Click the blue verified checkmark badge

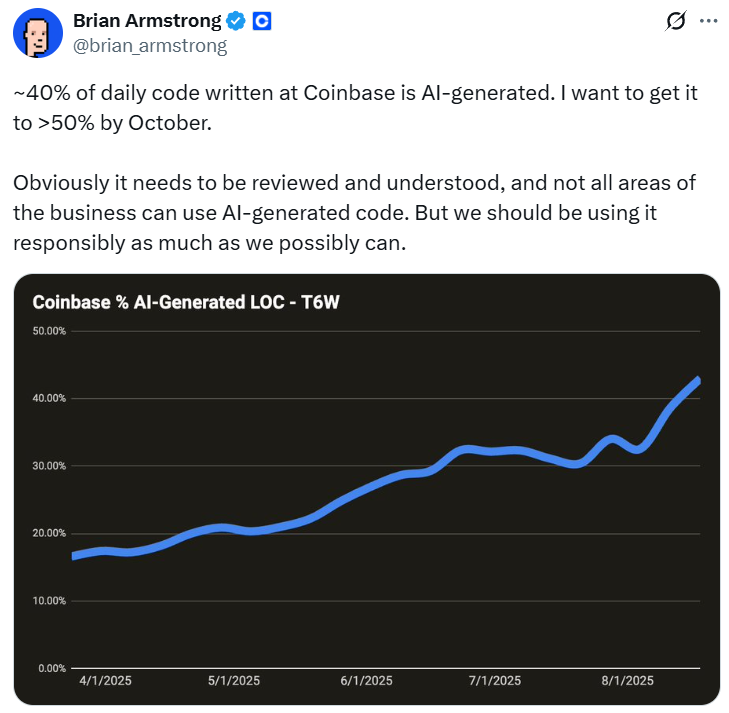235,20
